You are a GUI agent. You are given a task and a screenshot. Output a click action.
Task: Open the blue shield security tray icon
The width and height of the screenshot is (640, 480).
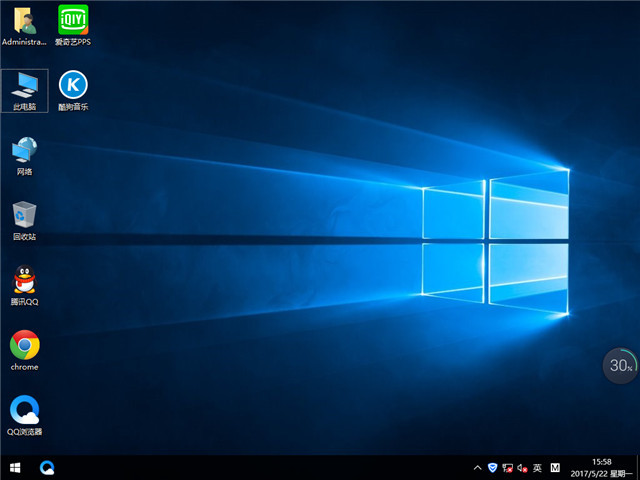pos(493,468)
